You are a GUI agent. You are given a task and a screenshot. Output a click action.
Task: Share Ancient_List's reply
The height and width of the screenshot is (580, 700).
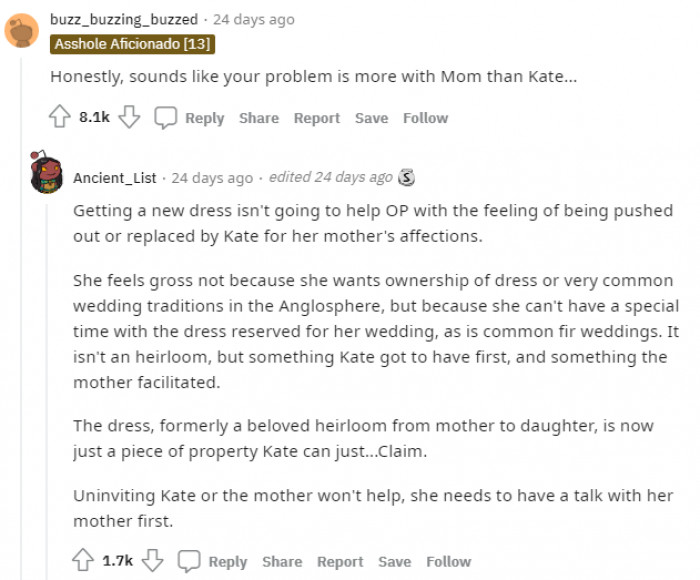pyautogui.click(x=282, y=562)
